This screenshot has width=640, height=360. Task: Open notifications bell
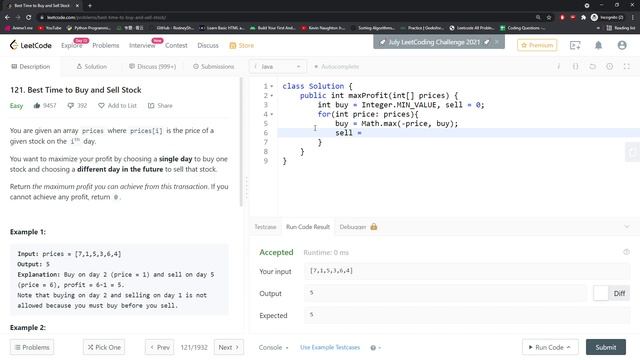coord(598,45)
